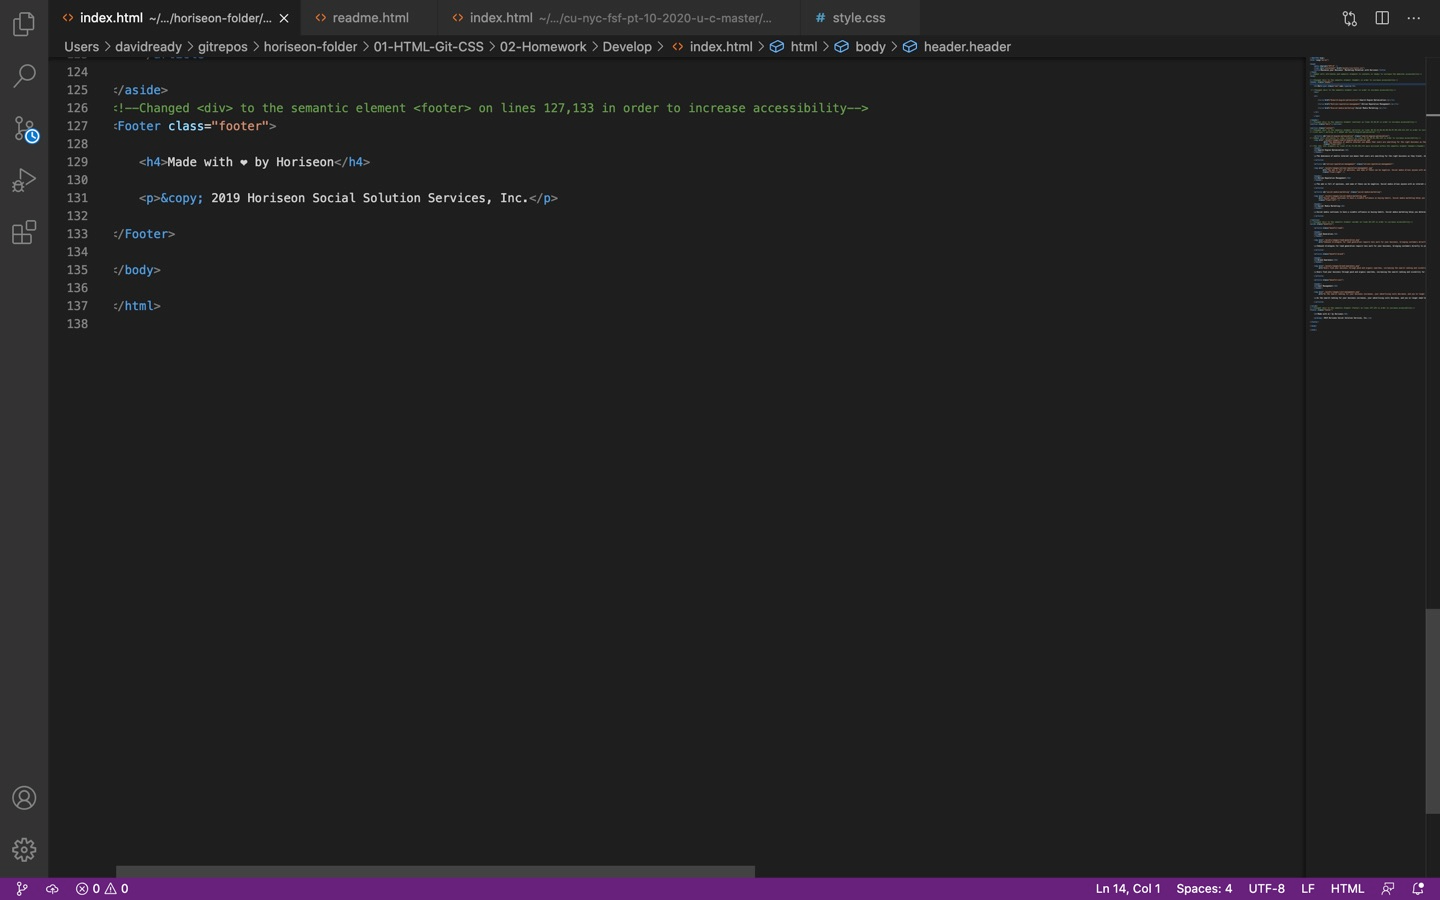Switch to the readme.html tab
Viewport: 1440px width, 900px height.
coord(369,18)
